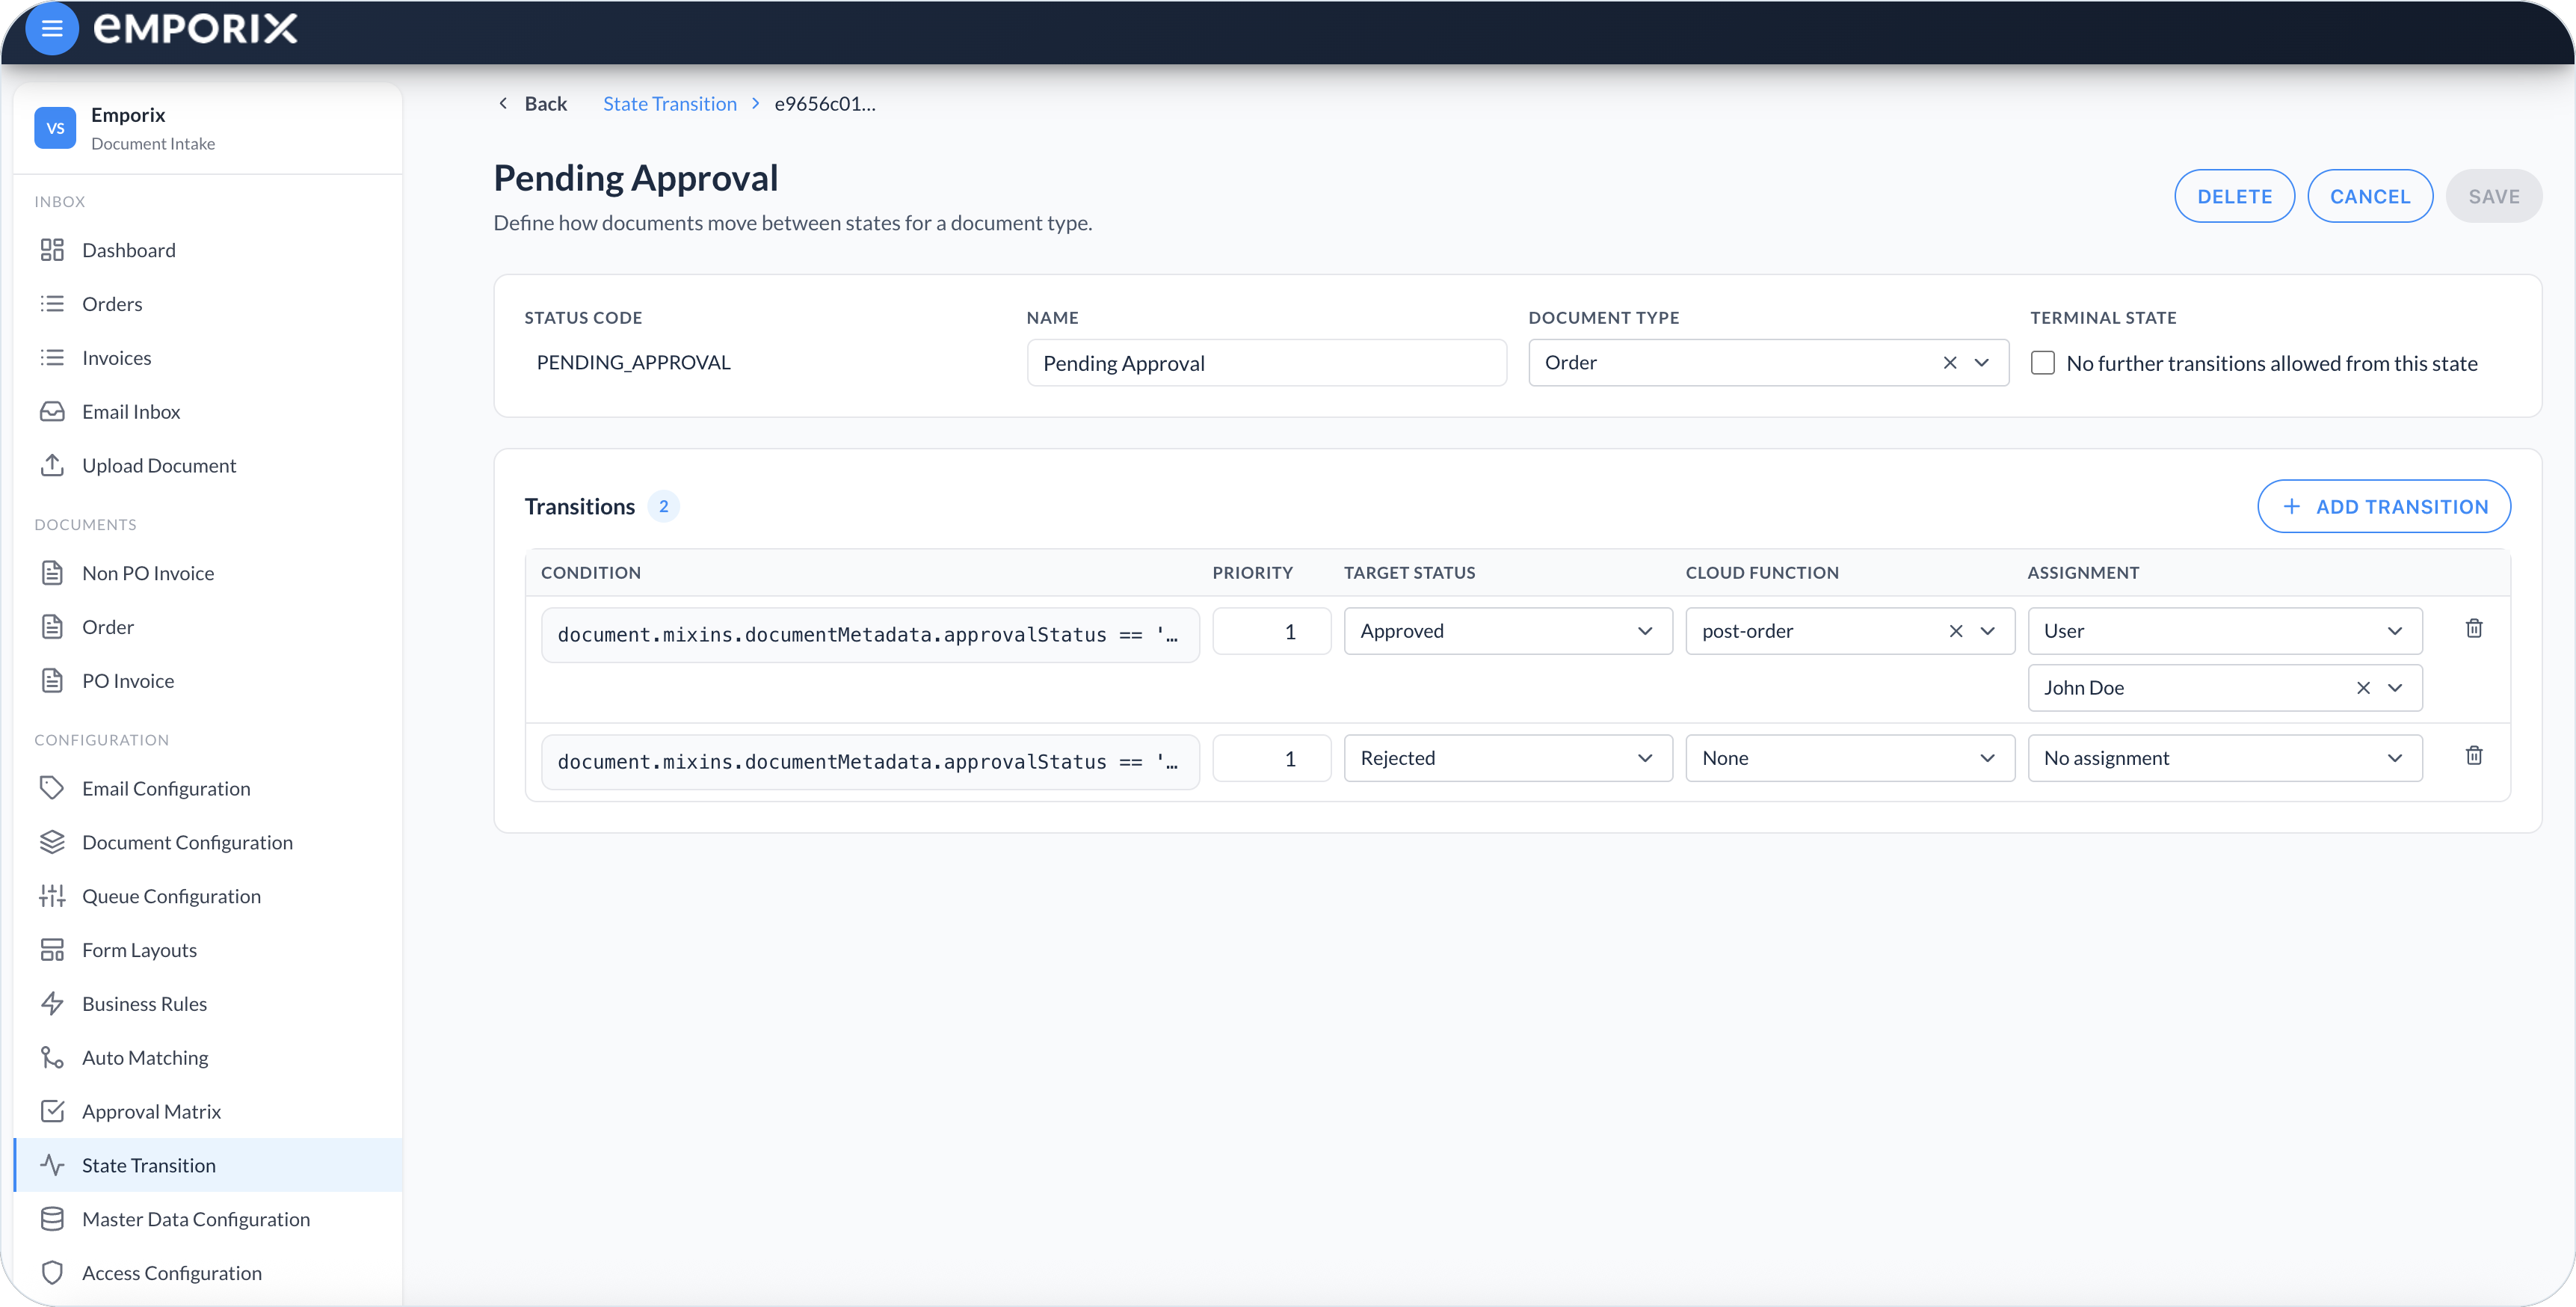
Task: Open Dashboard in the sidebar
Action: tap(208, 250)
